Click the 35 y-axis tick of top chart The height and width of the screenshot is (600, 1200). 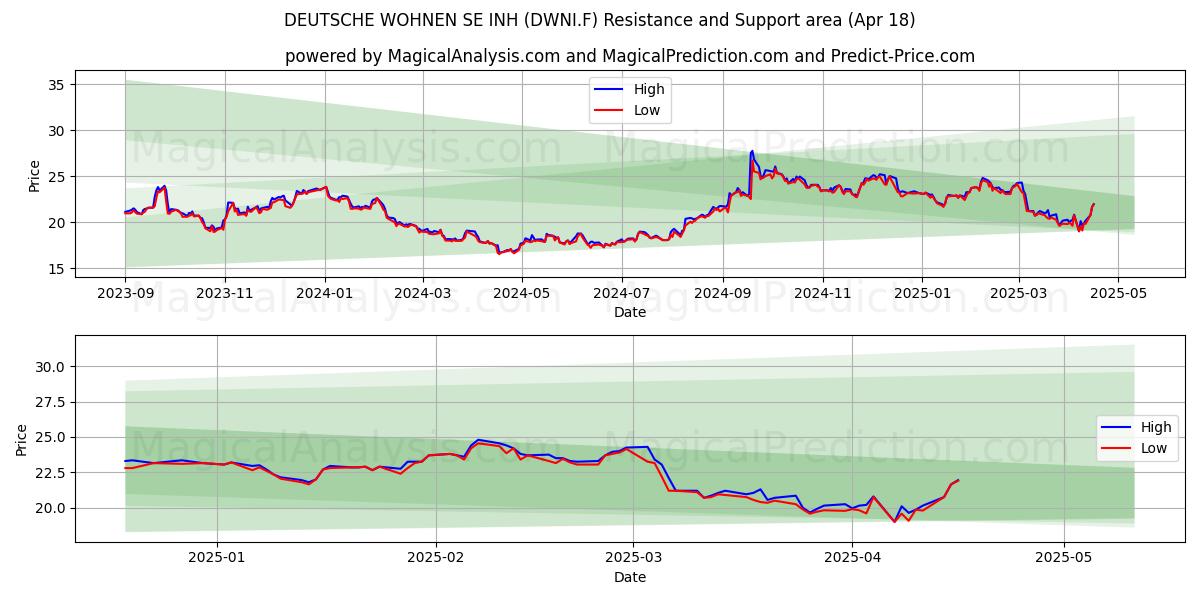[x=58, y=85]
